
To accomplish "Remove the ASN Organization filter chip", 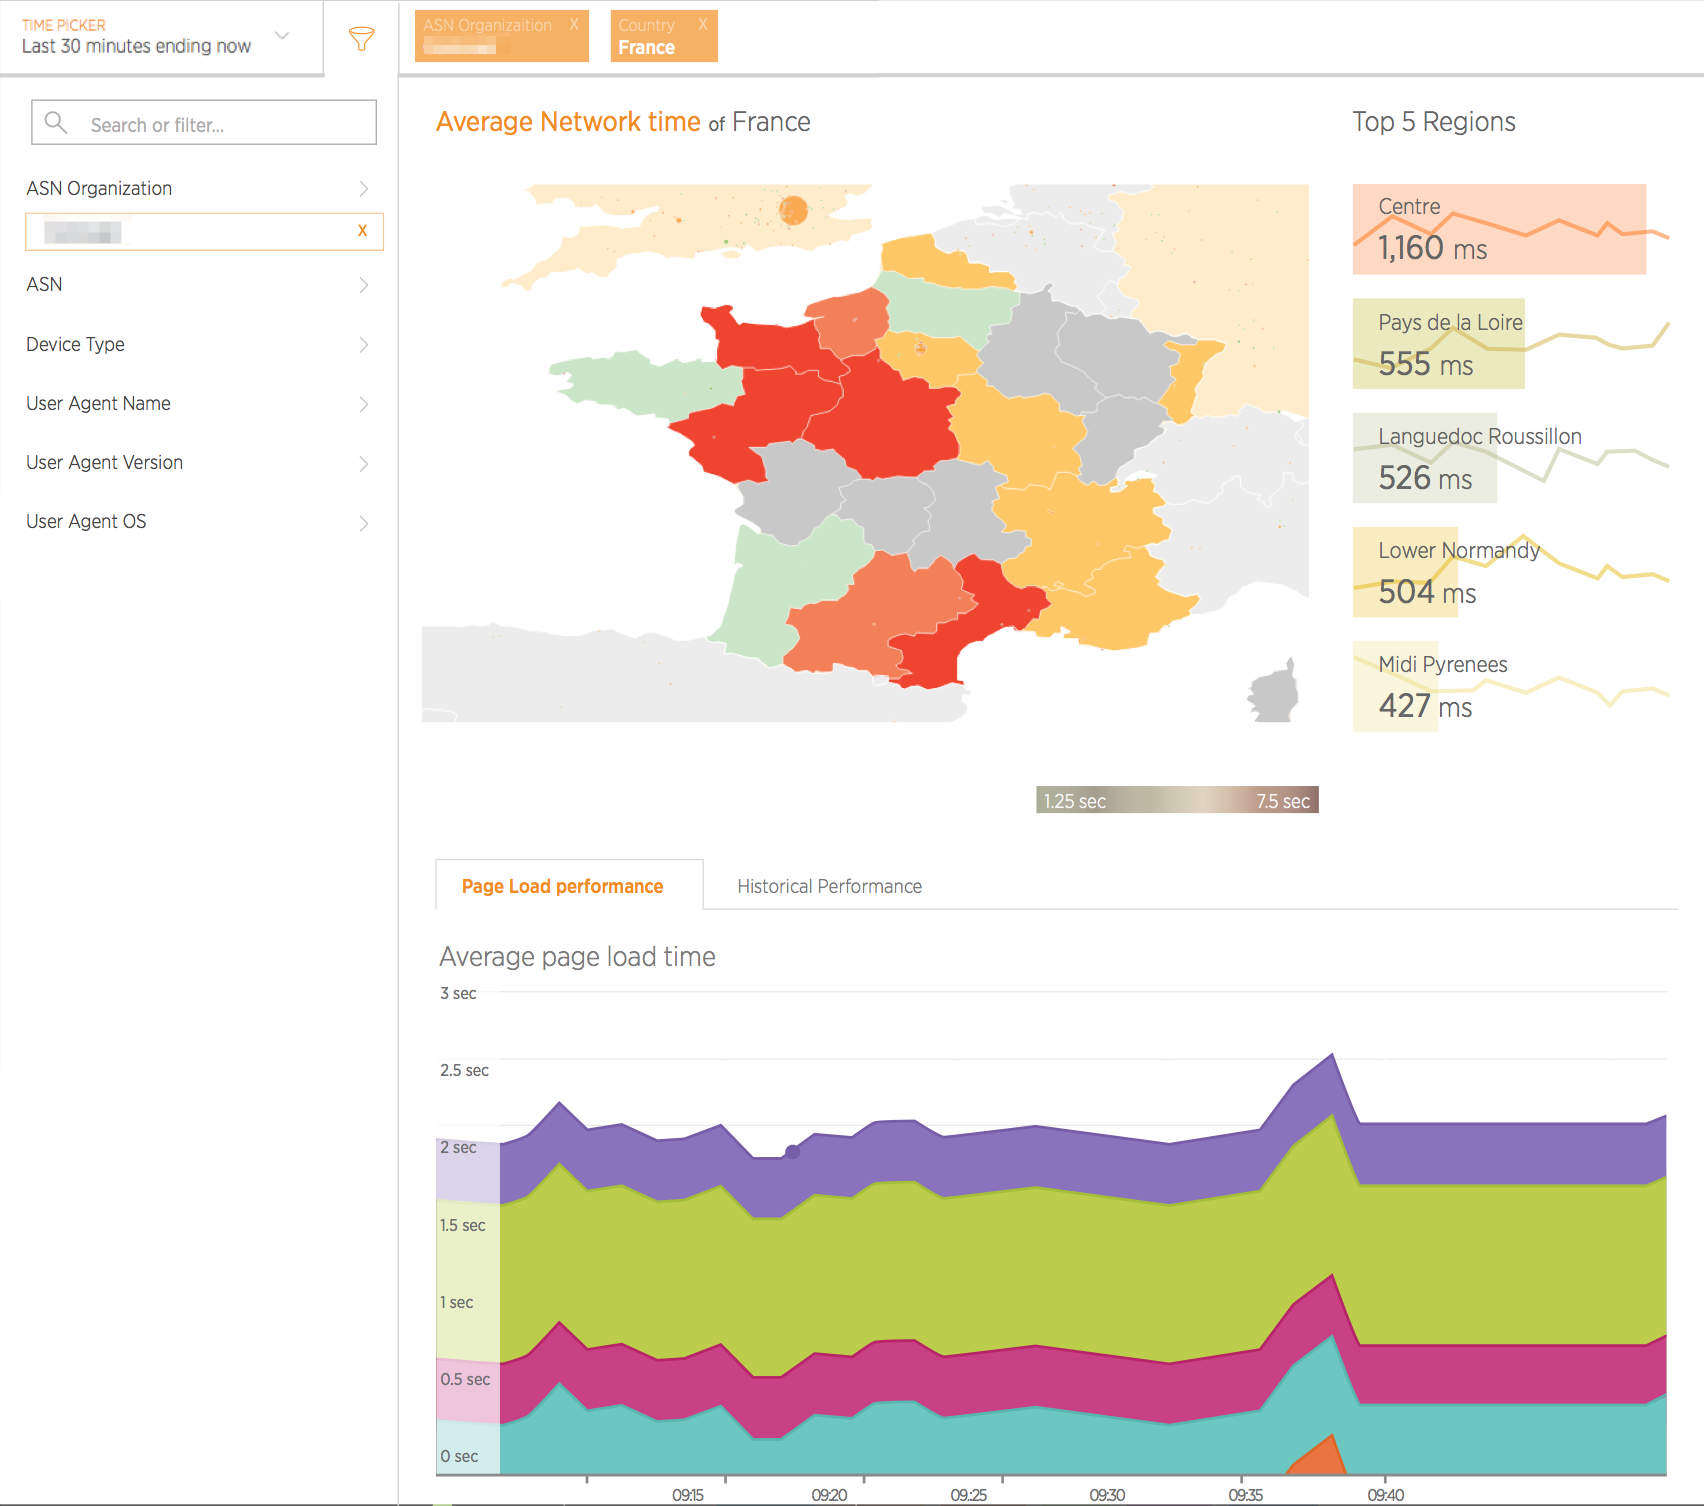I will [574, 25].
